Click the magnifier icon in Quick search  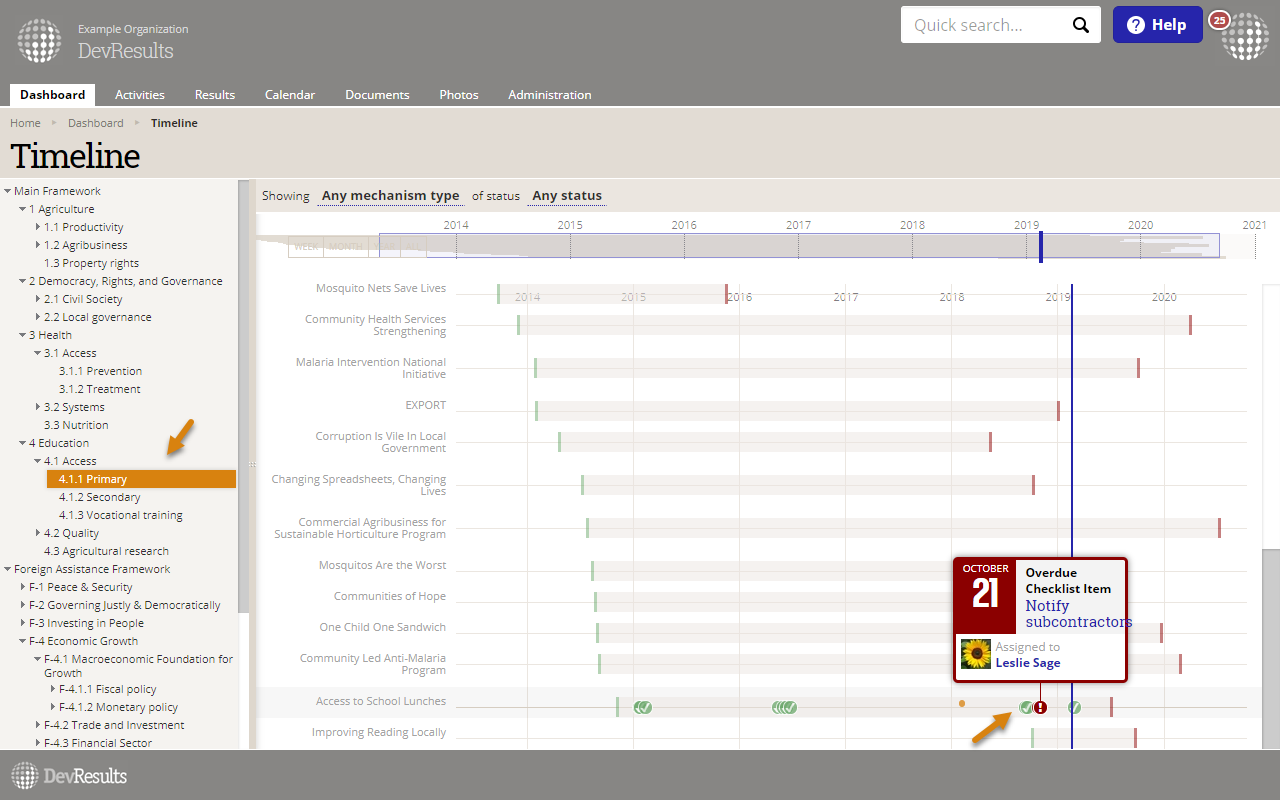(1080, 26)
